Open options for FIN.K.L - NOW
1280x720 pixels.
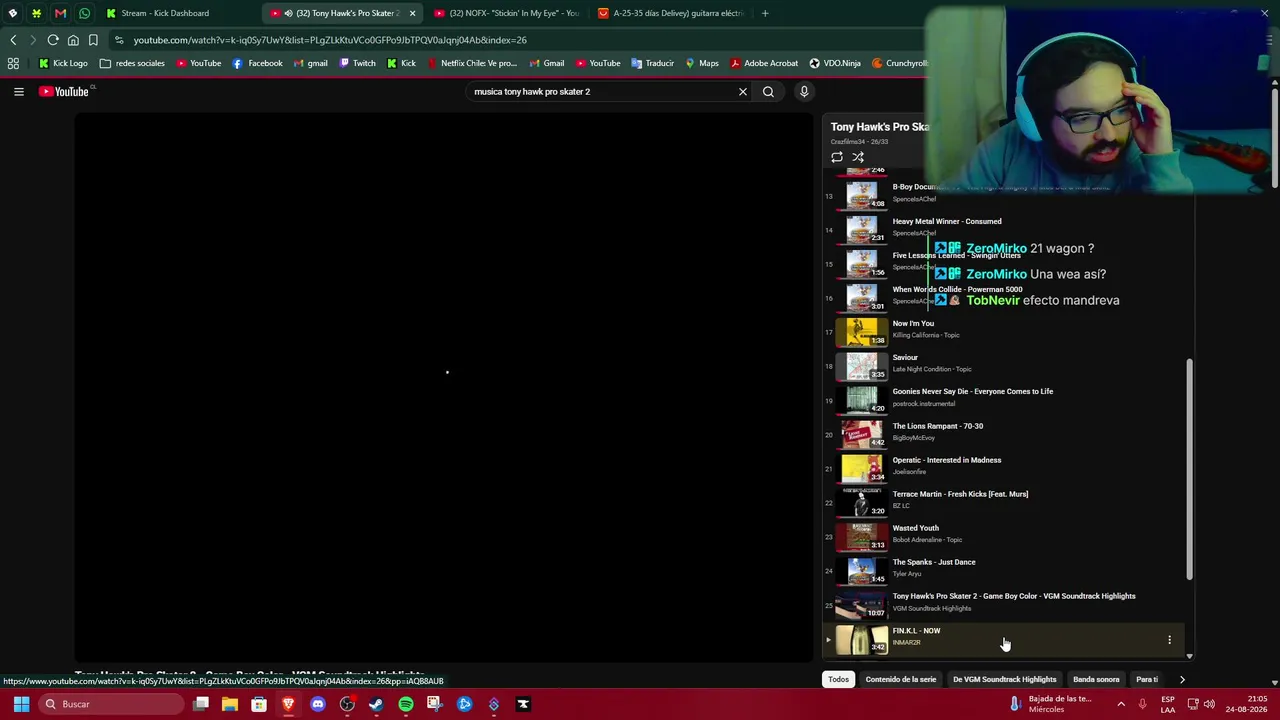[x=1169, y=640]
